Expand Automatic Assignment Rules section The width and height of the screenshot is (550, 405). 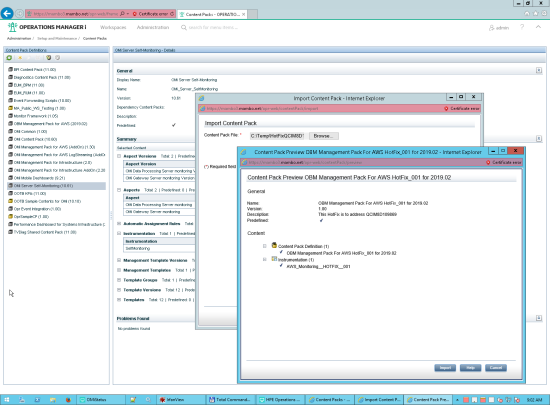119,223
